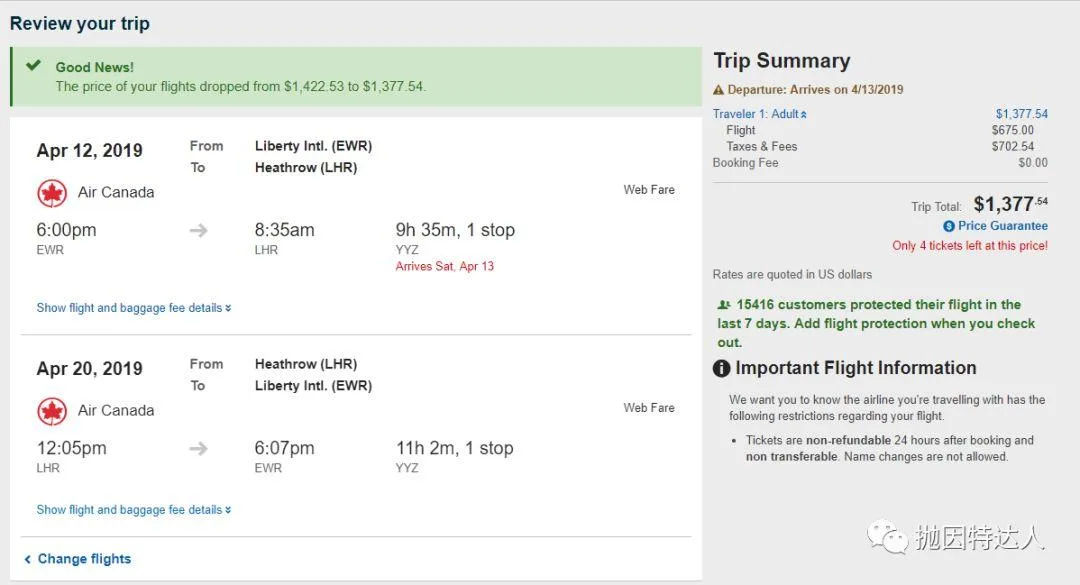Screen dimensions: 1080x585
Task: Click the WeChat logo watermark
Action: pyautogui.click(x=886, y=537)
